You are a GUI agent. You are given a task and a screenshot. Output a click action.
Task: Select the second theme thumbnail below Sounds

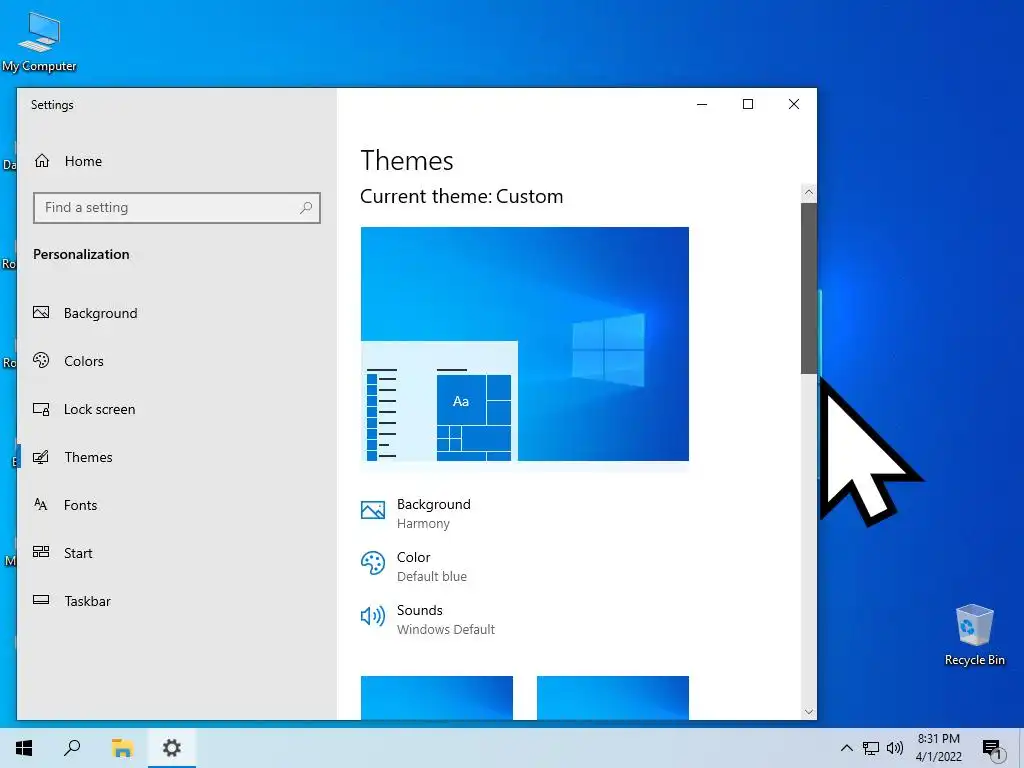[x=613, y=697]
